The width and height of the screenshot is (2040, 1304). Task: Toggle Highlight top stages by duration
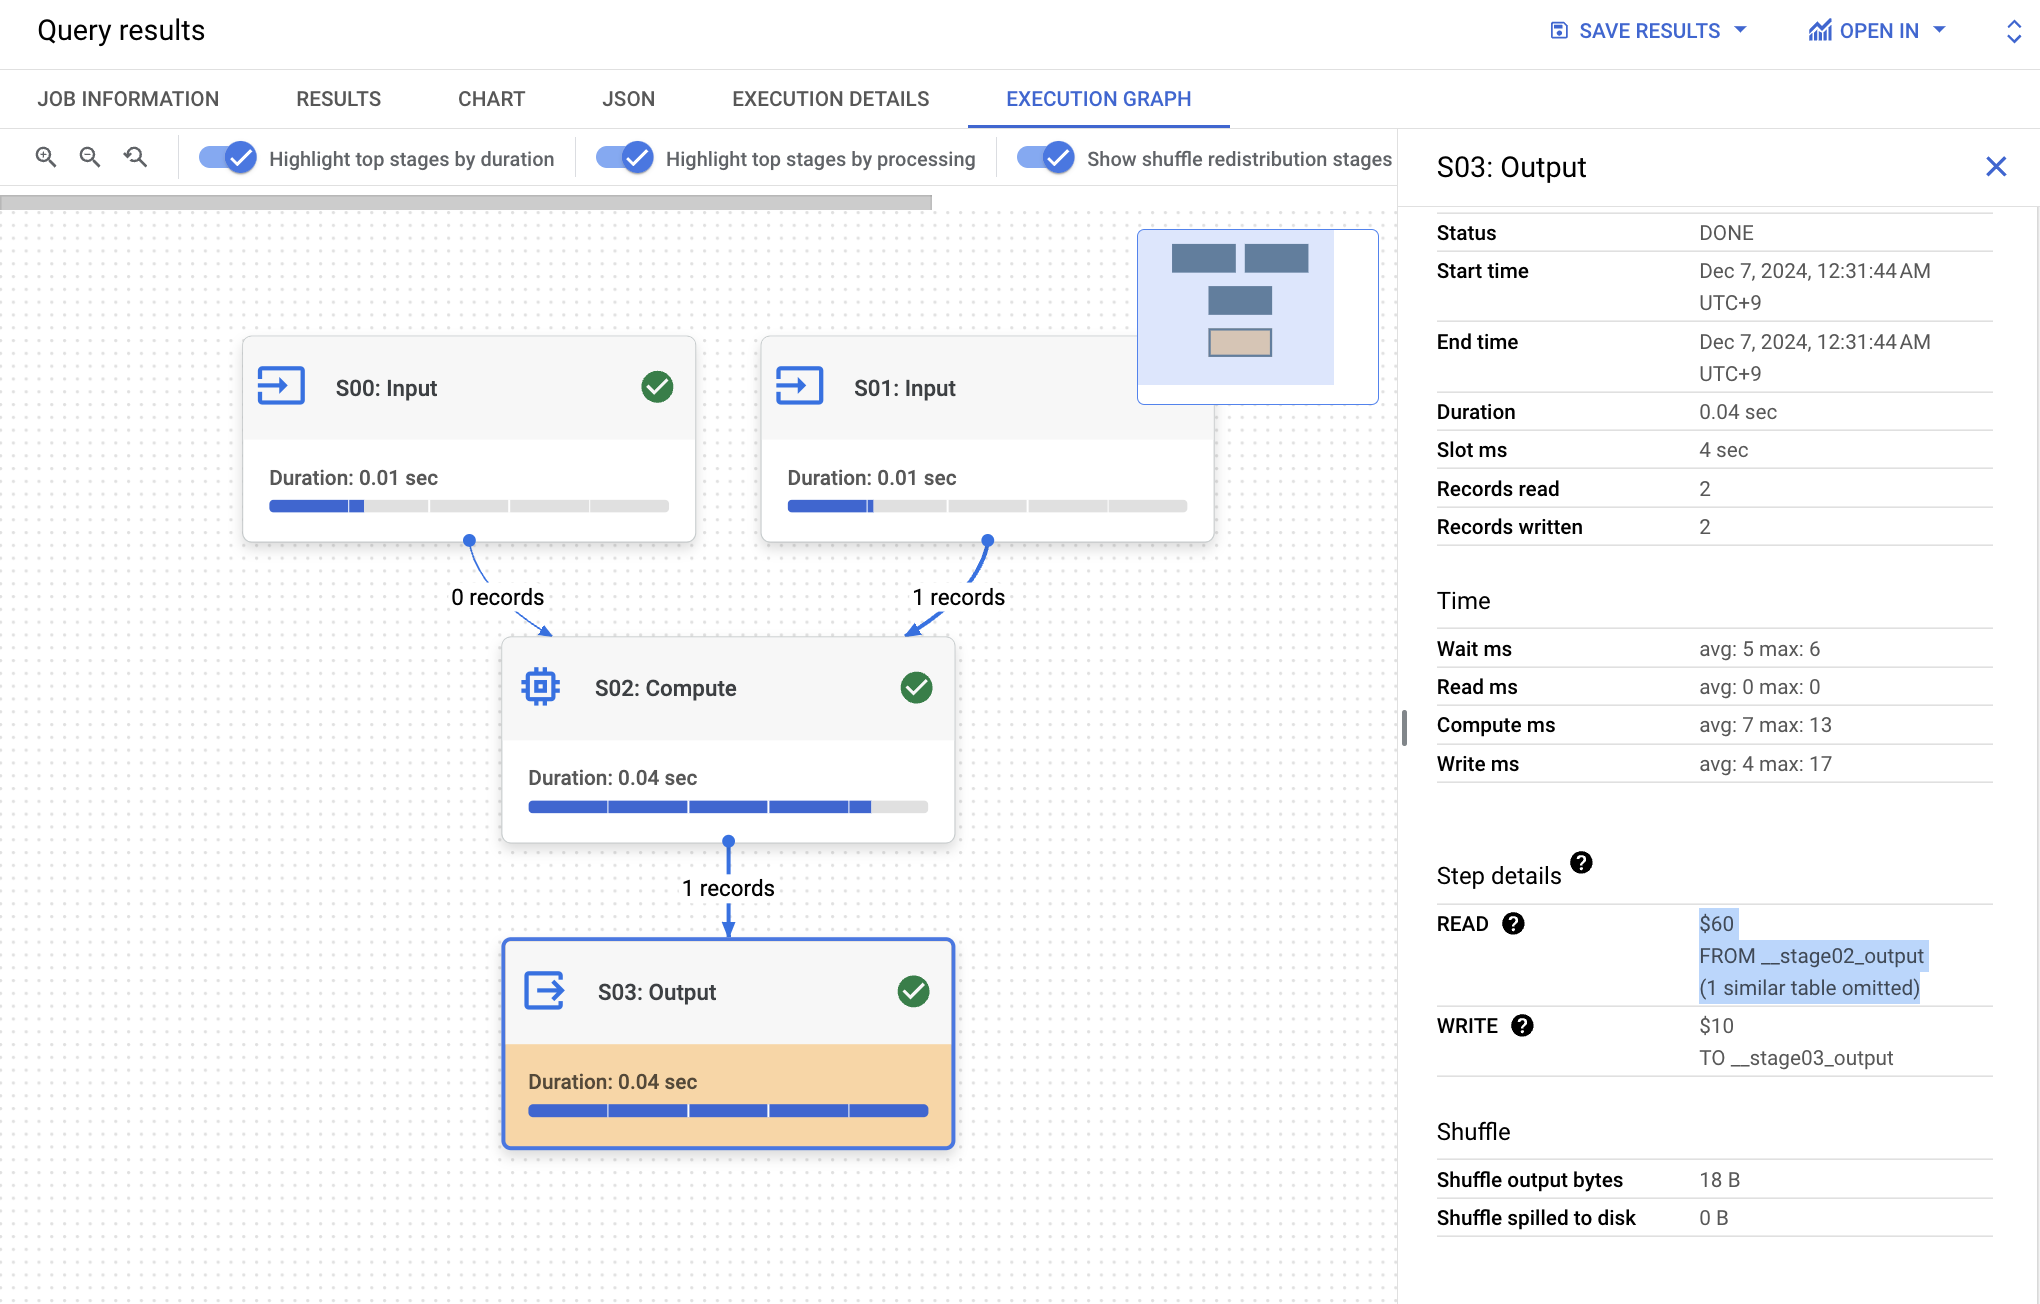[228, 158]
